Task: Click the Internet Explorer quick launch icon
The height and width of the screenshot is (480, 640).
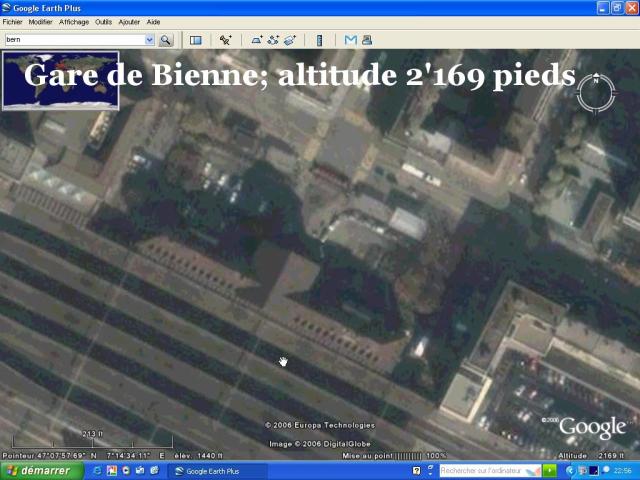Action: 98,471
